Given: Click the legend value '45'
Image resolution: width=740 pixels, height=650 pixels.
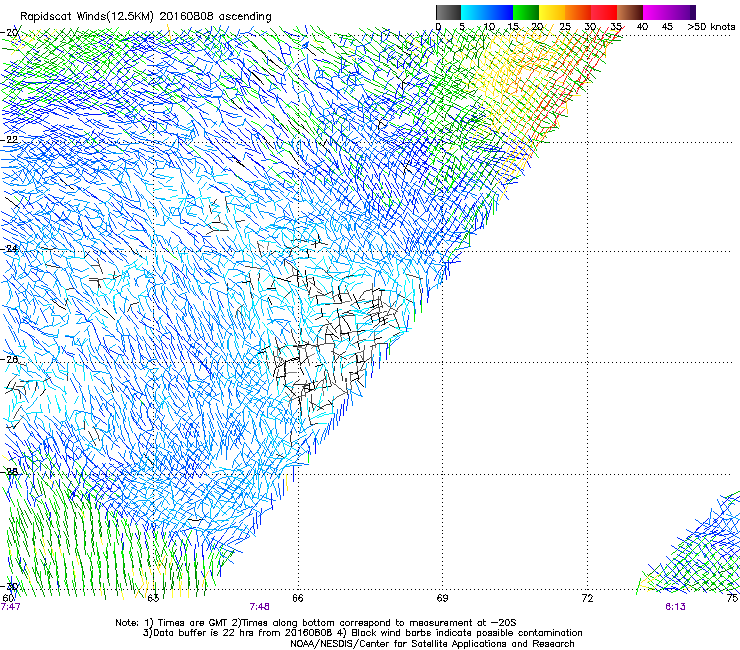Looking at the screenshot, I should 667,27.
